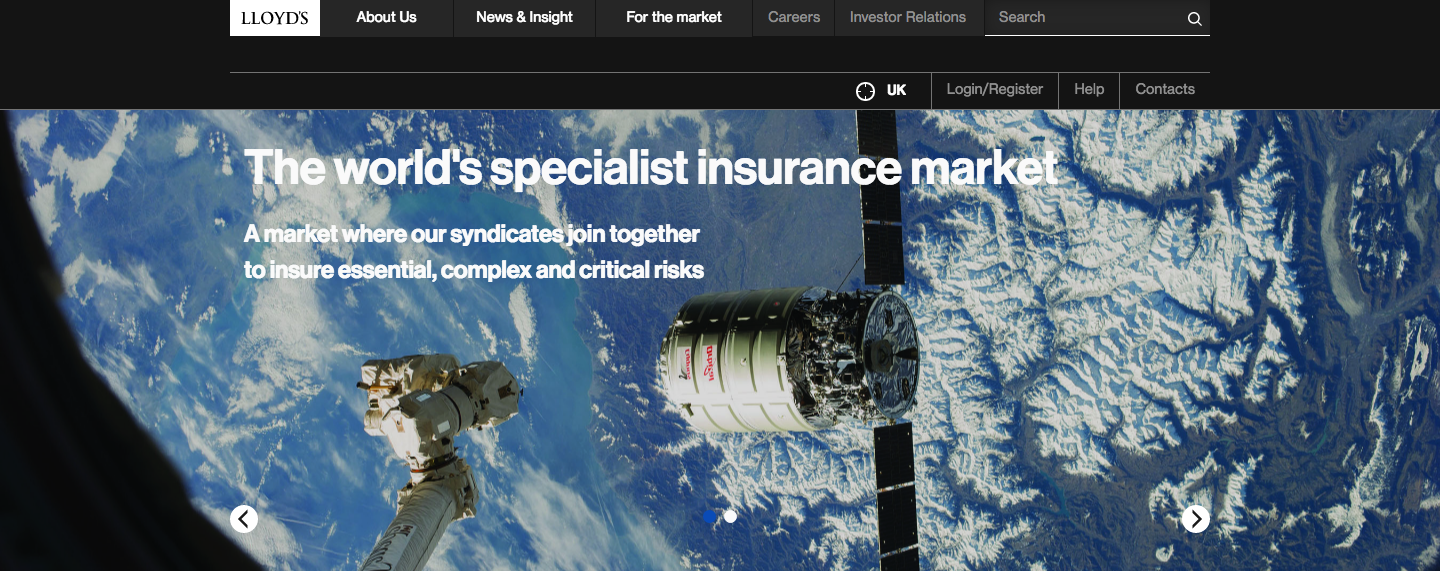Click the UK region locator icon
Viewport: 1440px width, 571px height.
(x=865, y=91)
